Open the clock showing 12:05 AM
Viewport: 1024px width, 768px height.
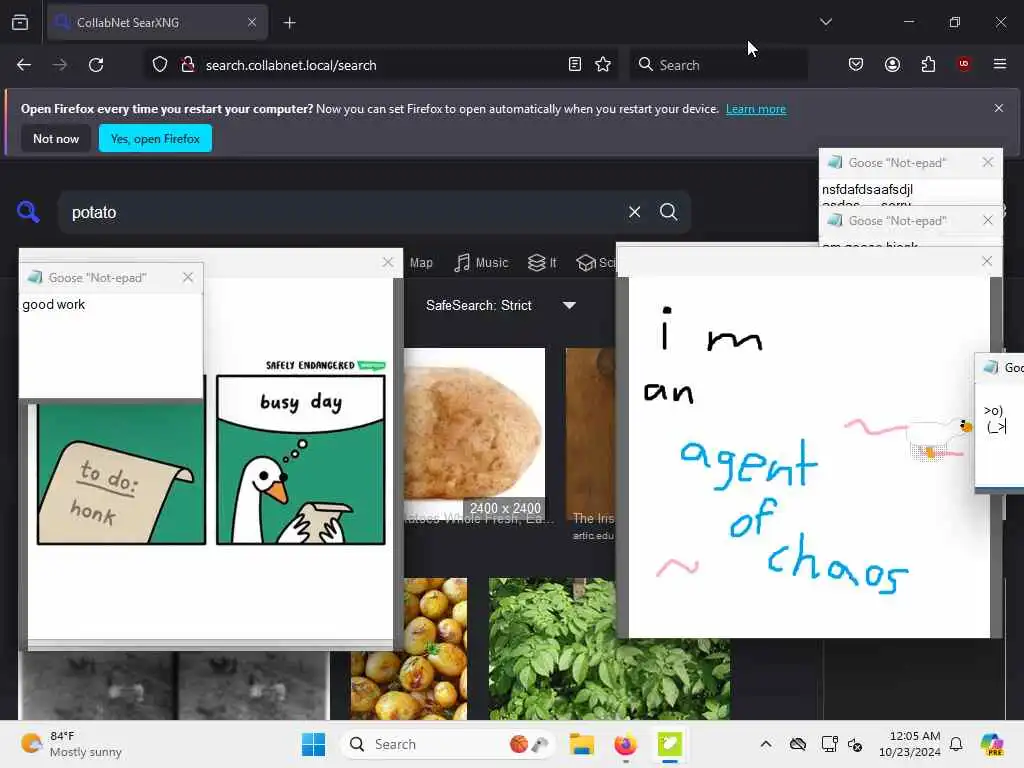pos(910,744)
